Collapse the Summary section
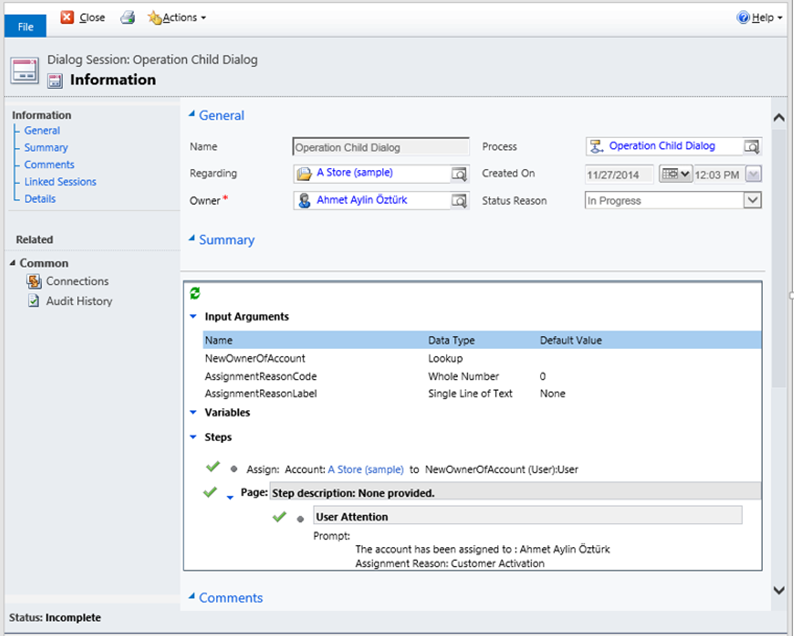The height and width of the screenshot is (636, 794). 192,238
